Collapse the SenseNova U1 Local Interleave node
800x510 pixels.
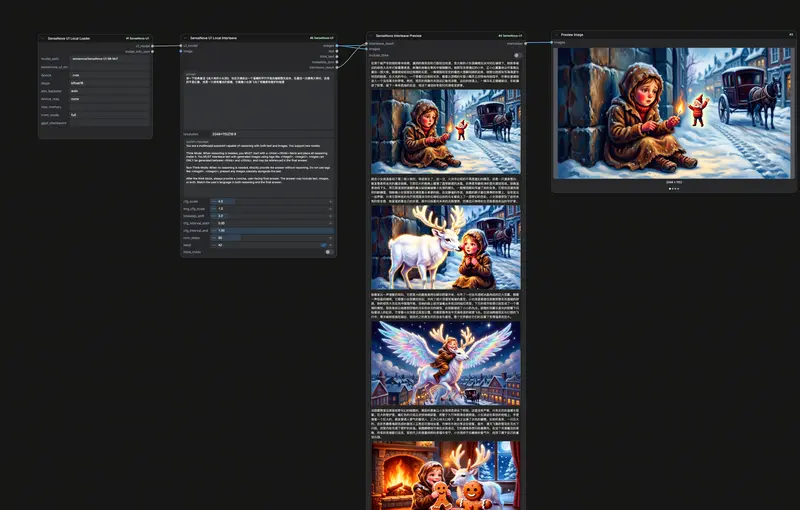click(185, 38)
